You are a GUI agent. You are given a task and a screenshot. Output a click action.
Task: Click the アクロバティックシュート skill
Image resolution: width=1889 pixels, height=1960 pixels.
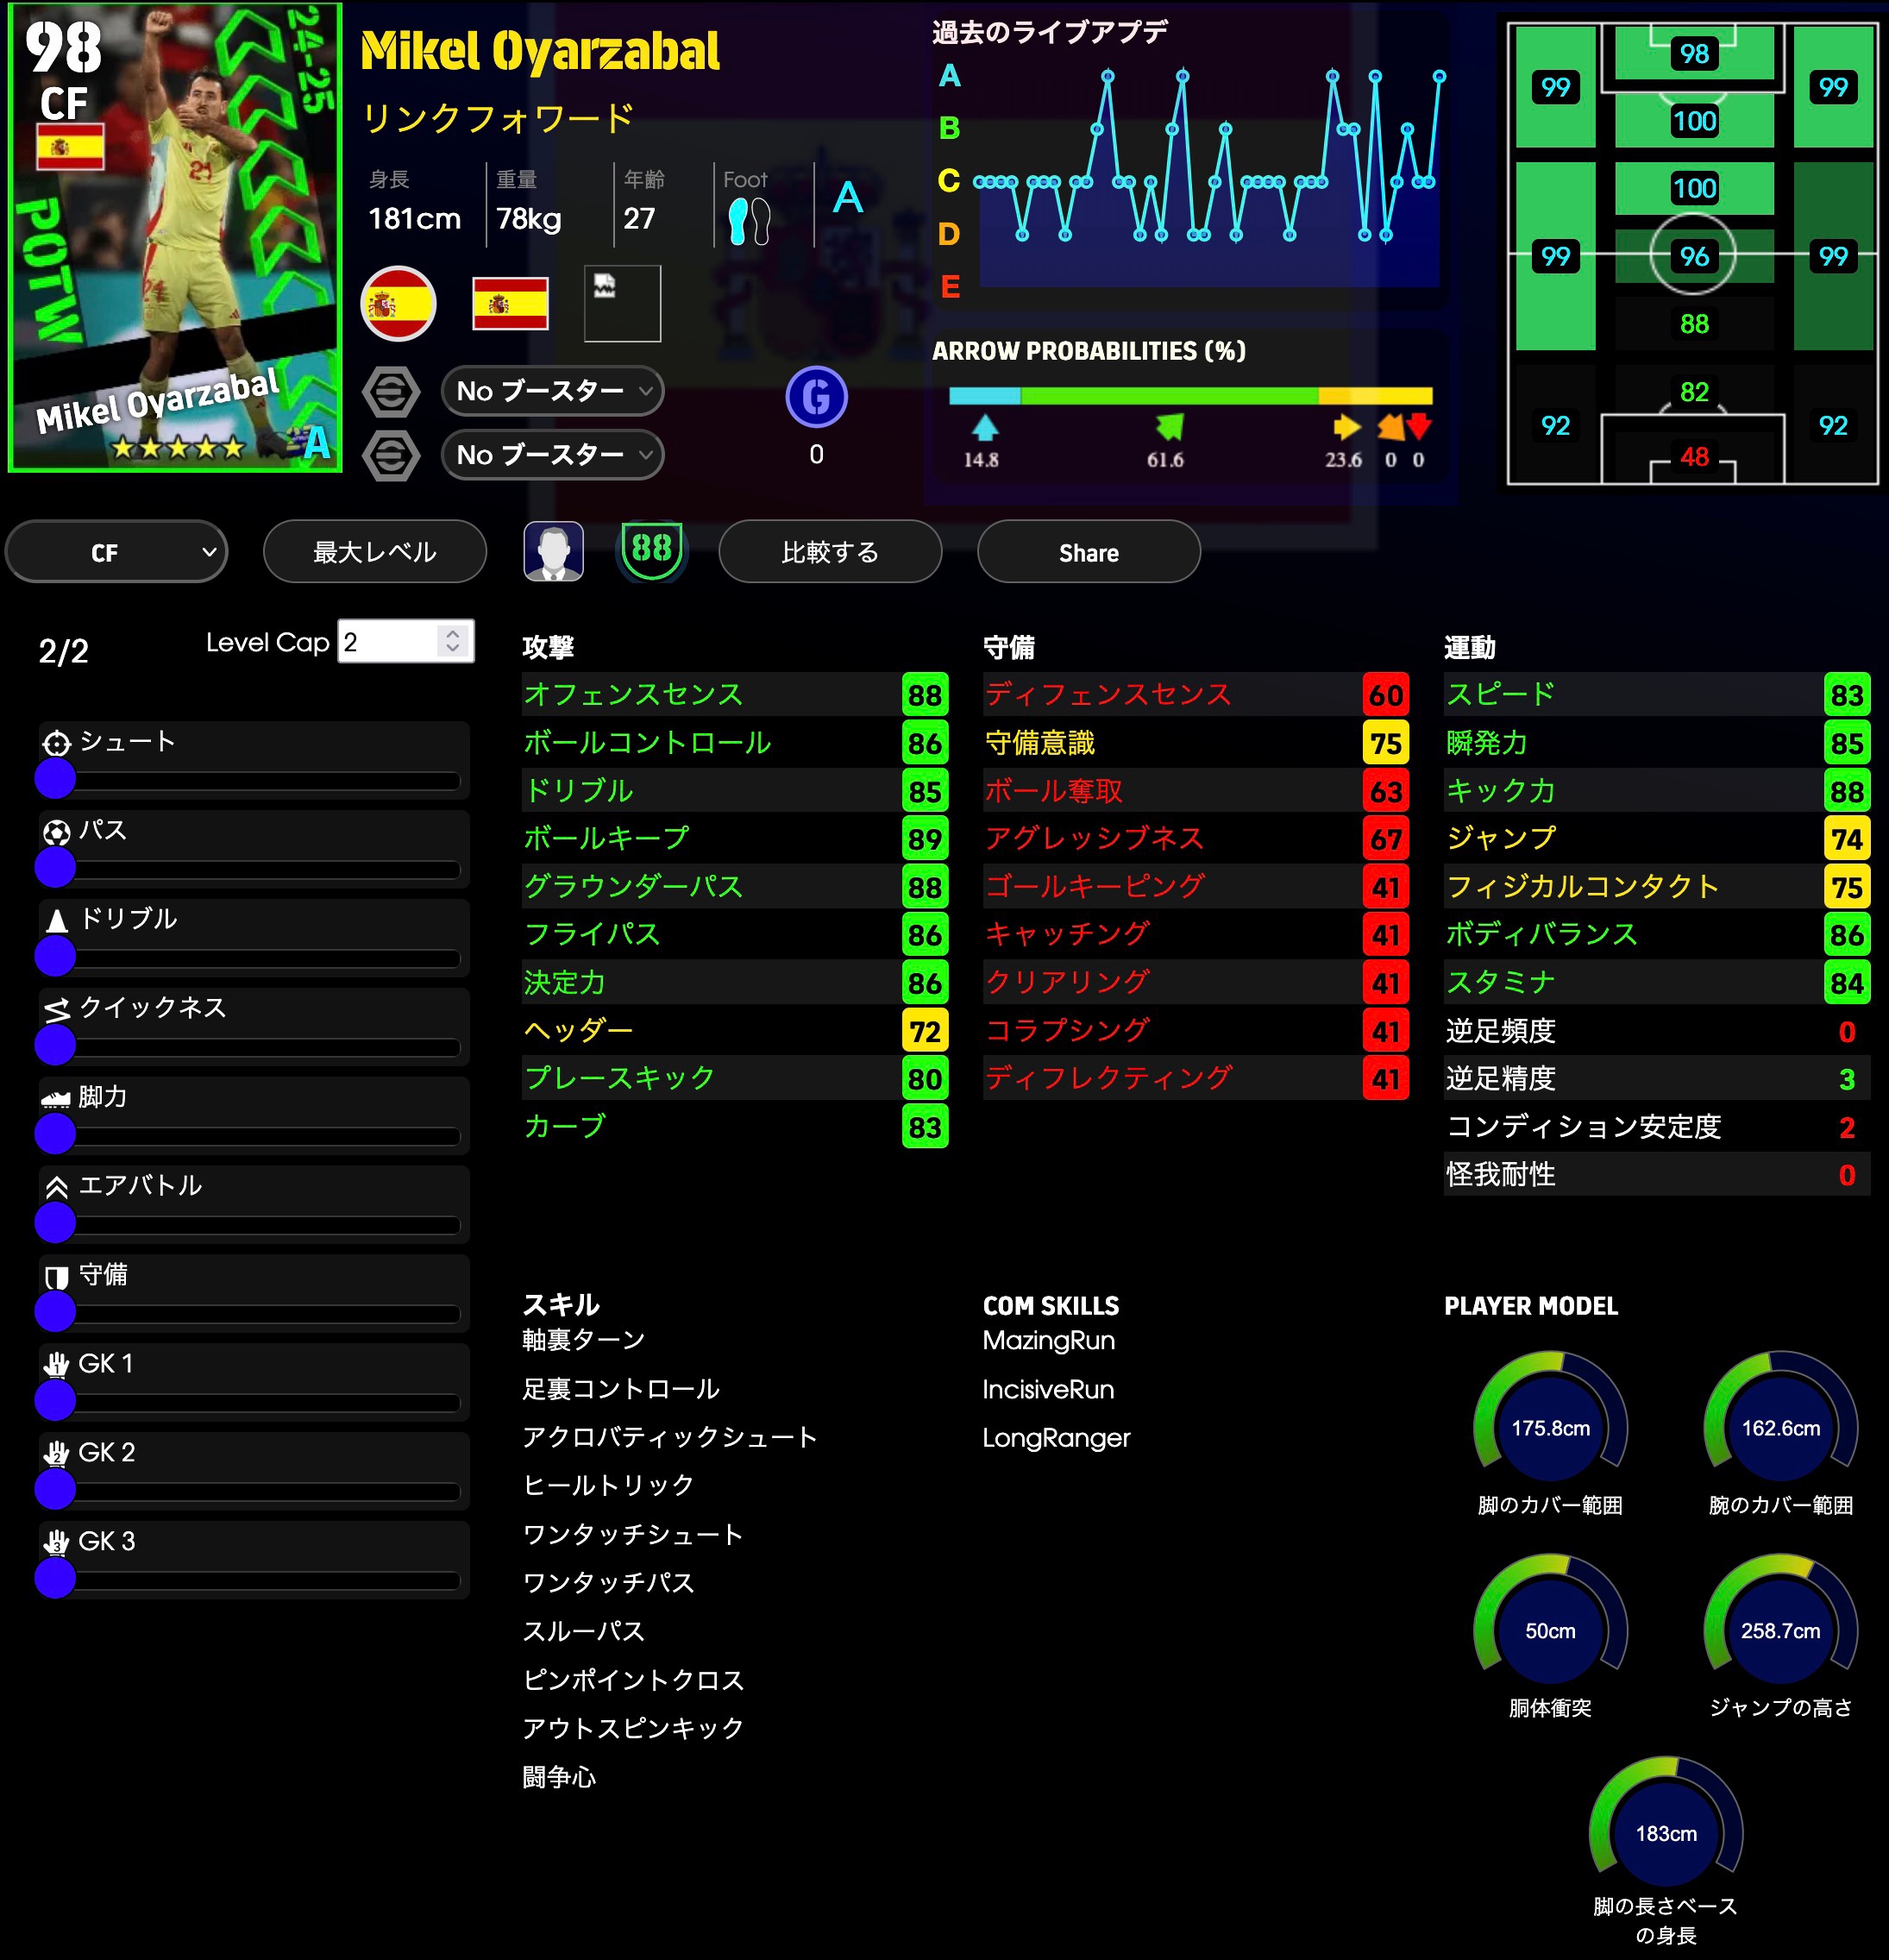point(670,1437)
